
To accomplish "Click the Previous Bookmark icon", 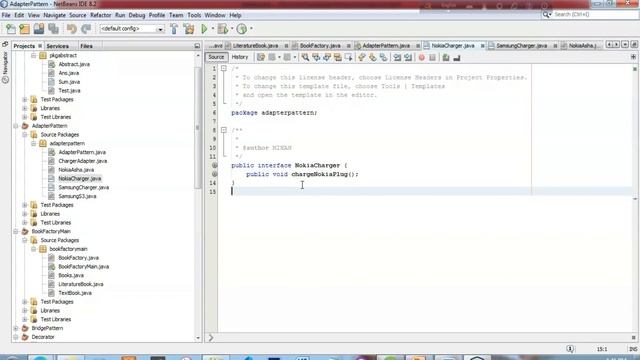I will click(x=362, y=58).
